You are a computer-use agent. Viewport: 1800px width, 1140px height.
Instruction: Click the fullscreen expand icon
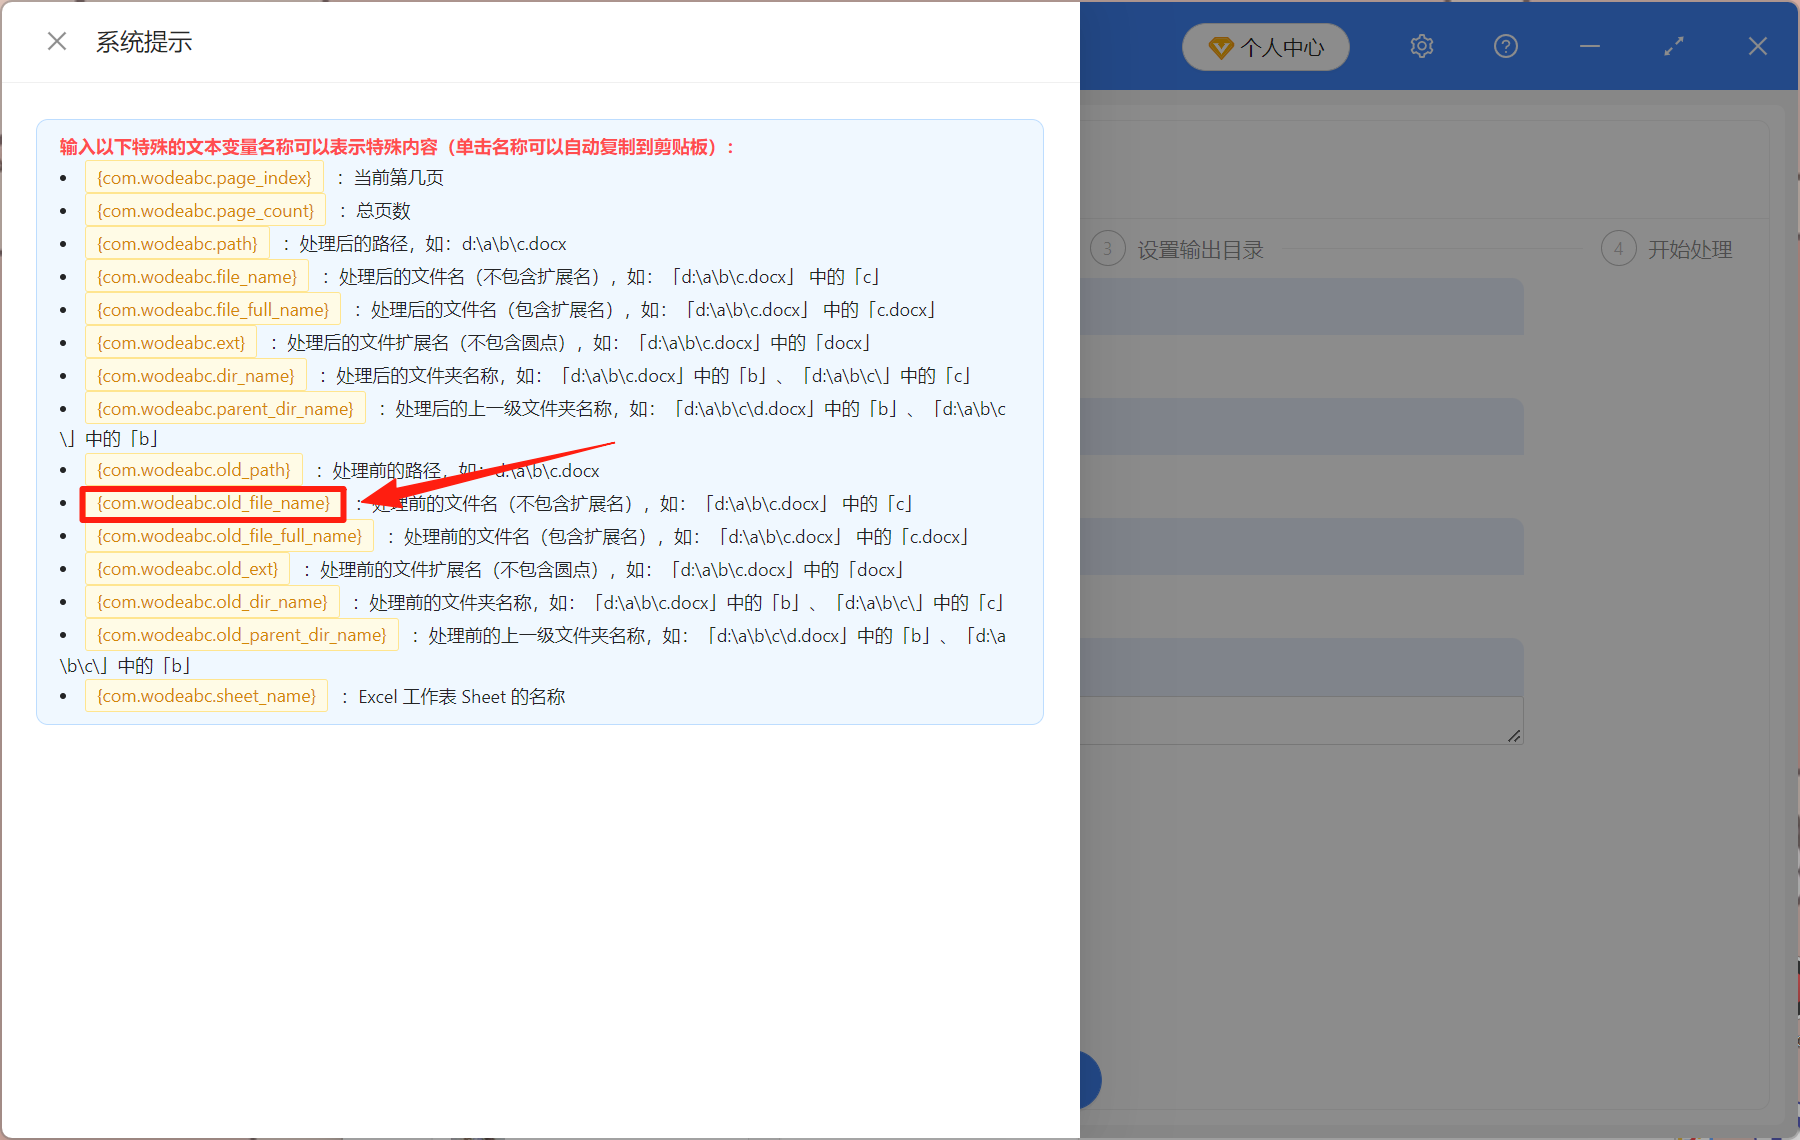tap(1673, 46)
